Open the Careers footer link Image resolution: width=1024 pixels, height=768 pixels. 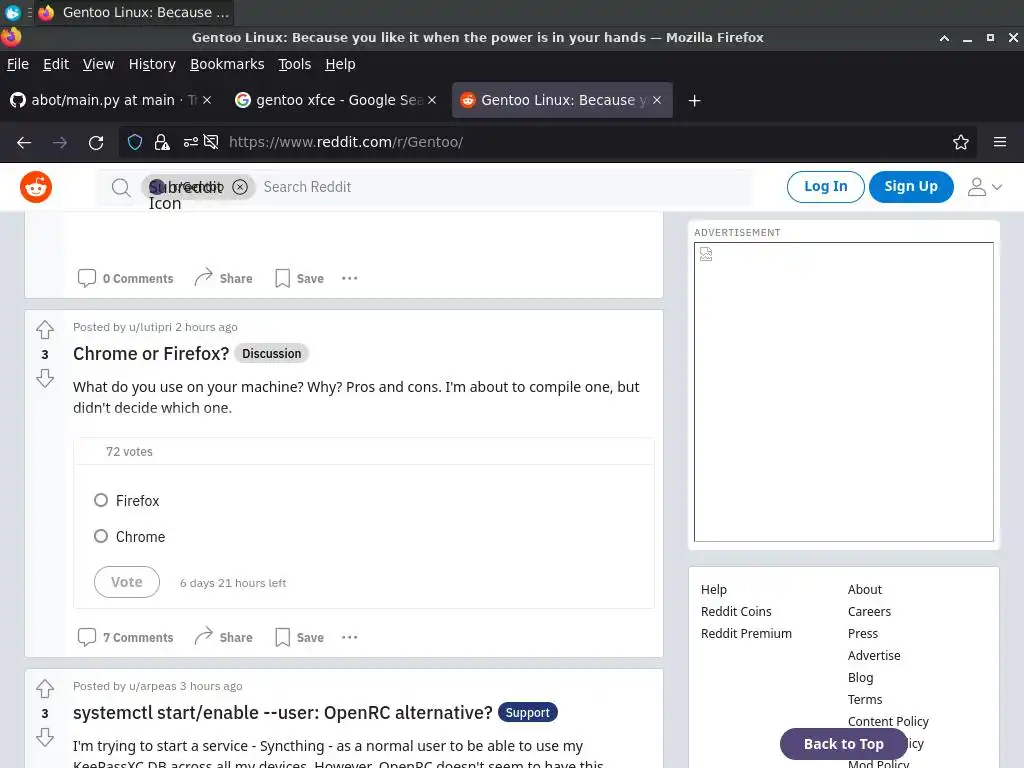869,611
